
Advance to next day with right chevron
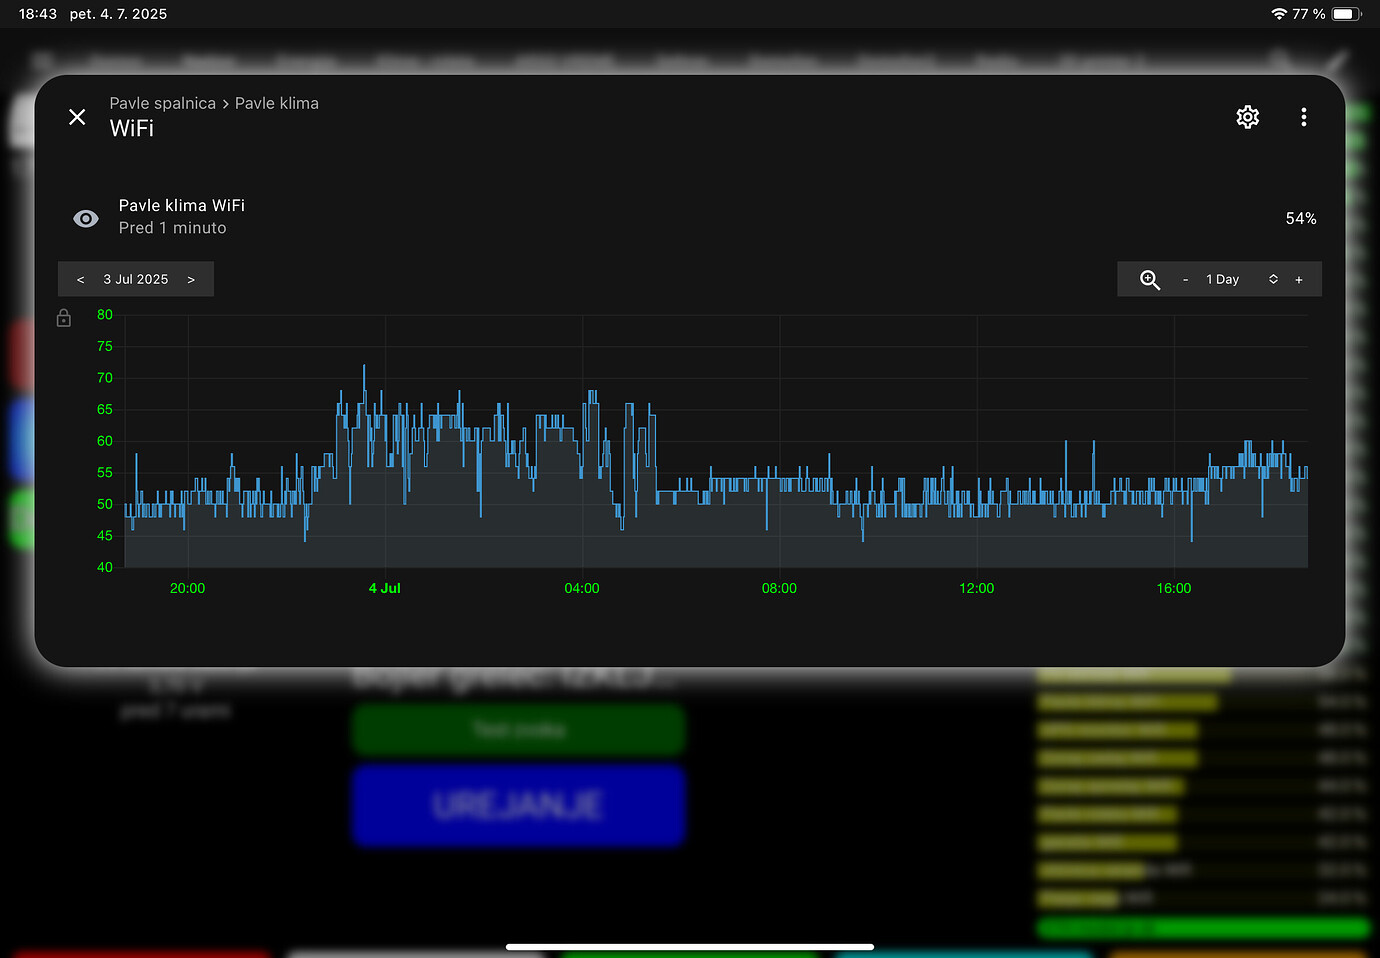point(191,279)
